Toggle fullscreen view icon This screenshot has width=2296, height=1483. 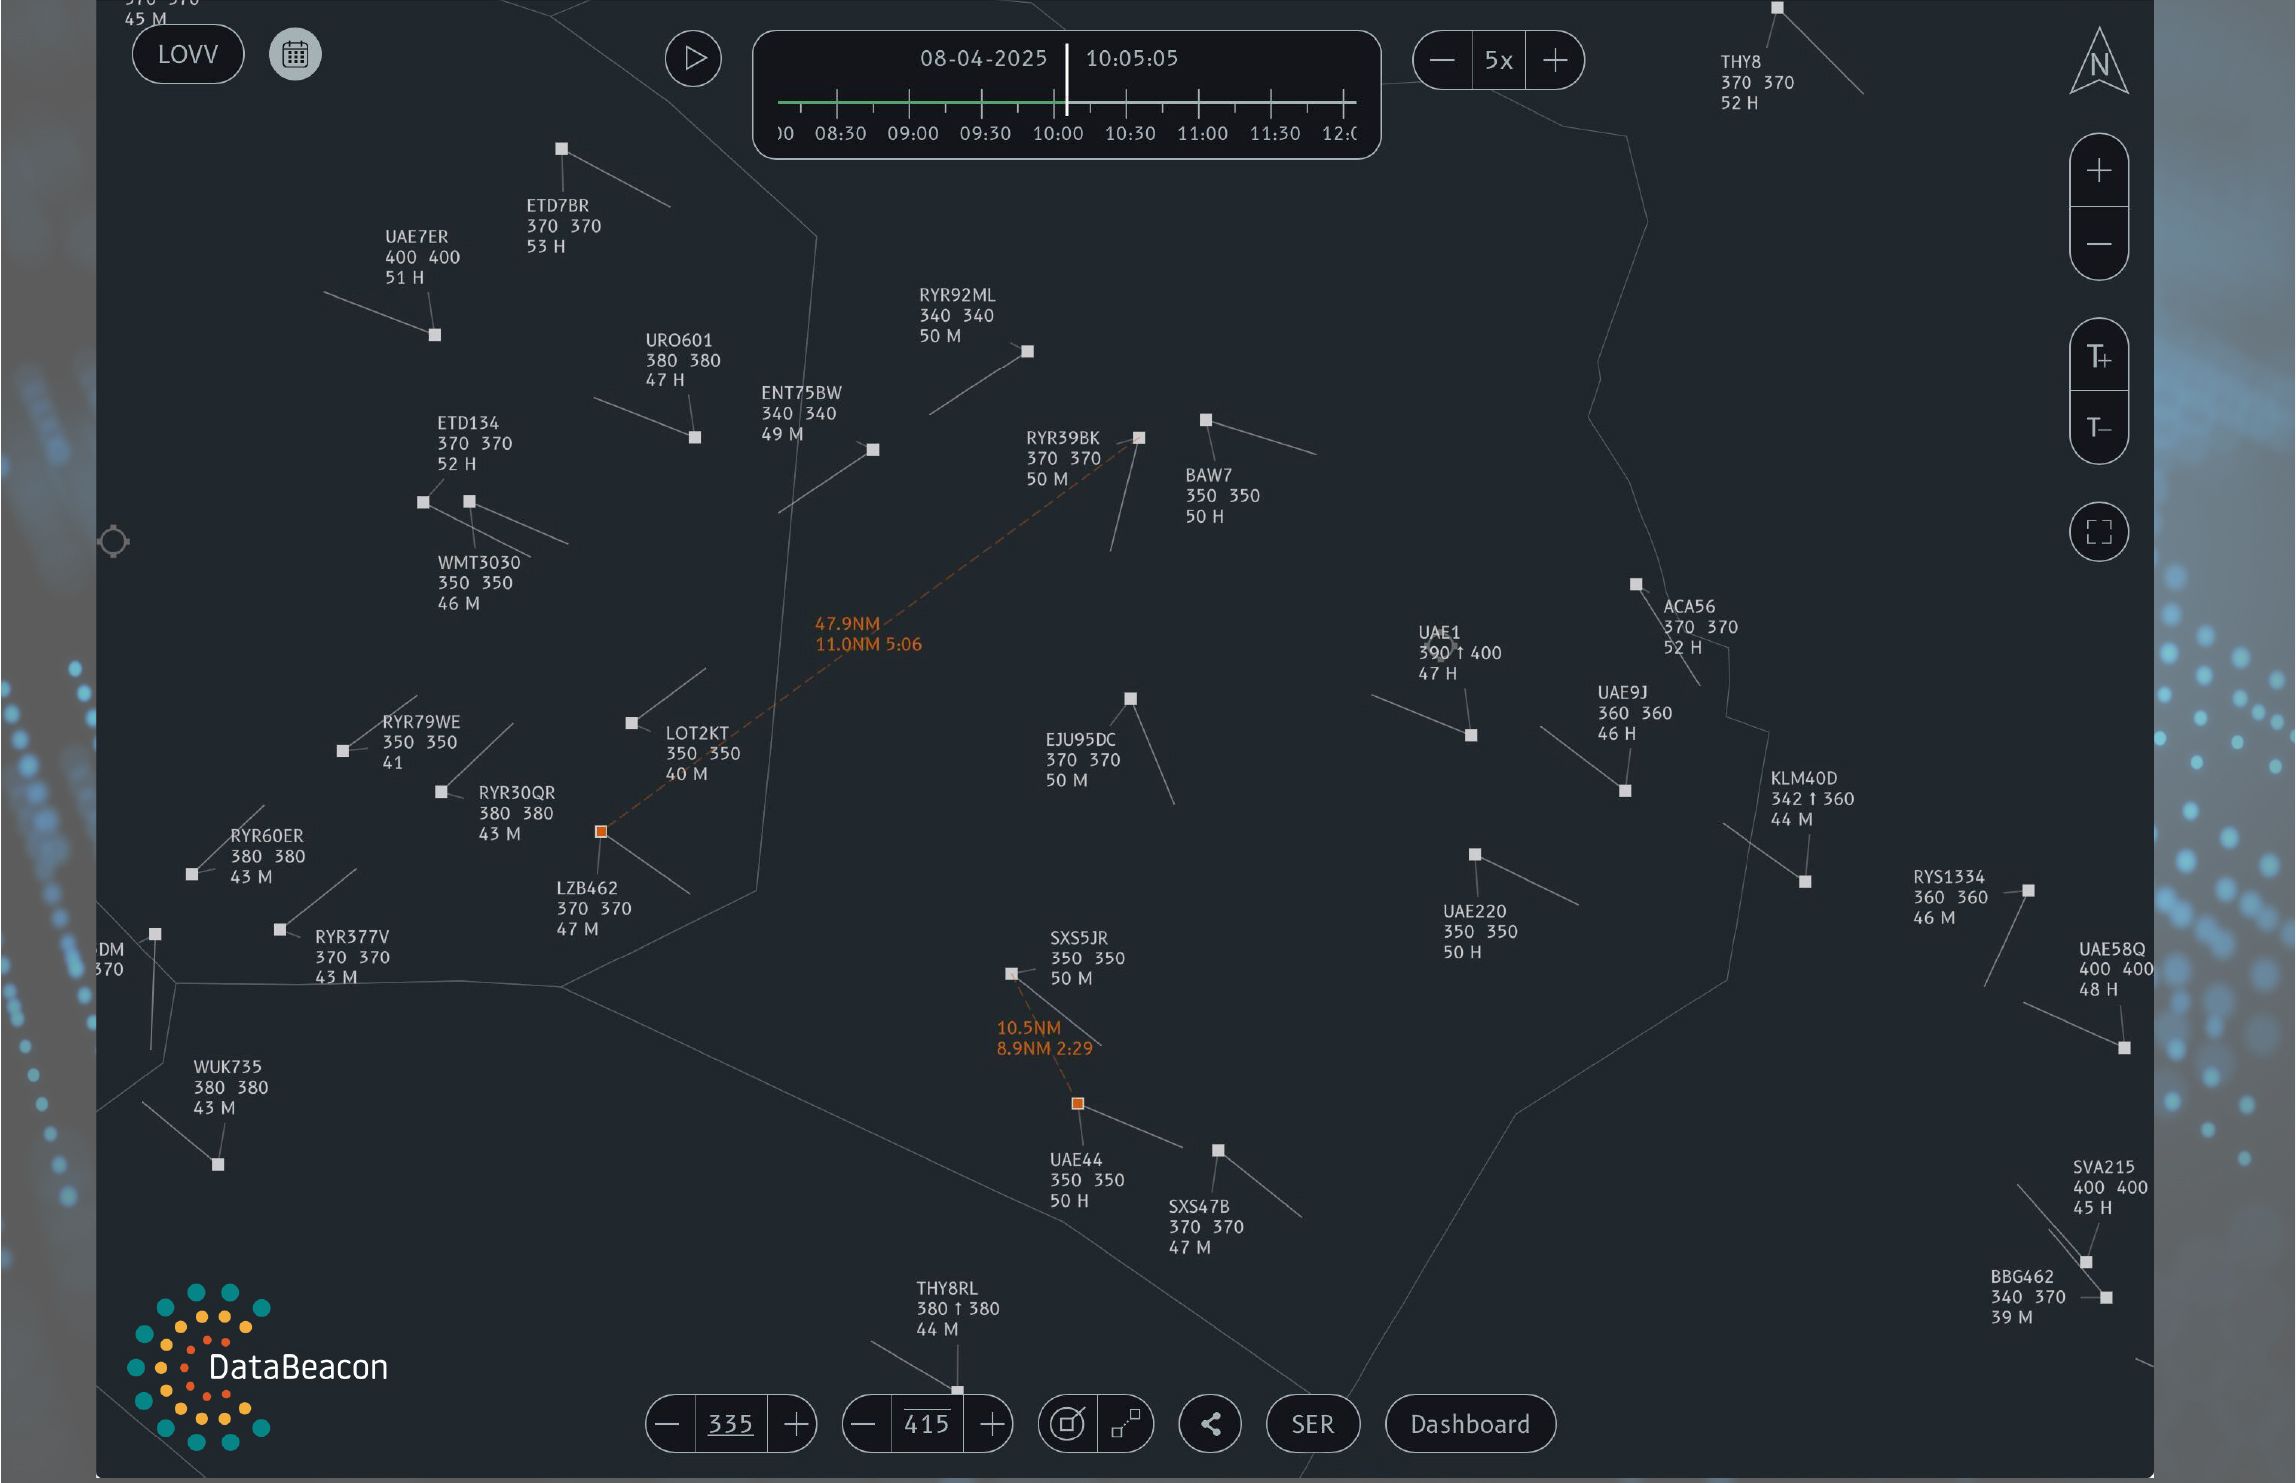[x=2098, y=532]
